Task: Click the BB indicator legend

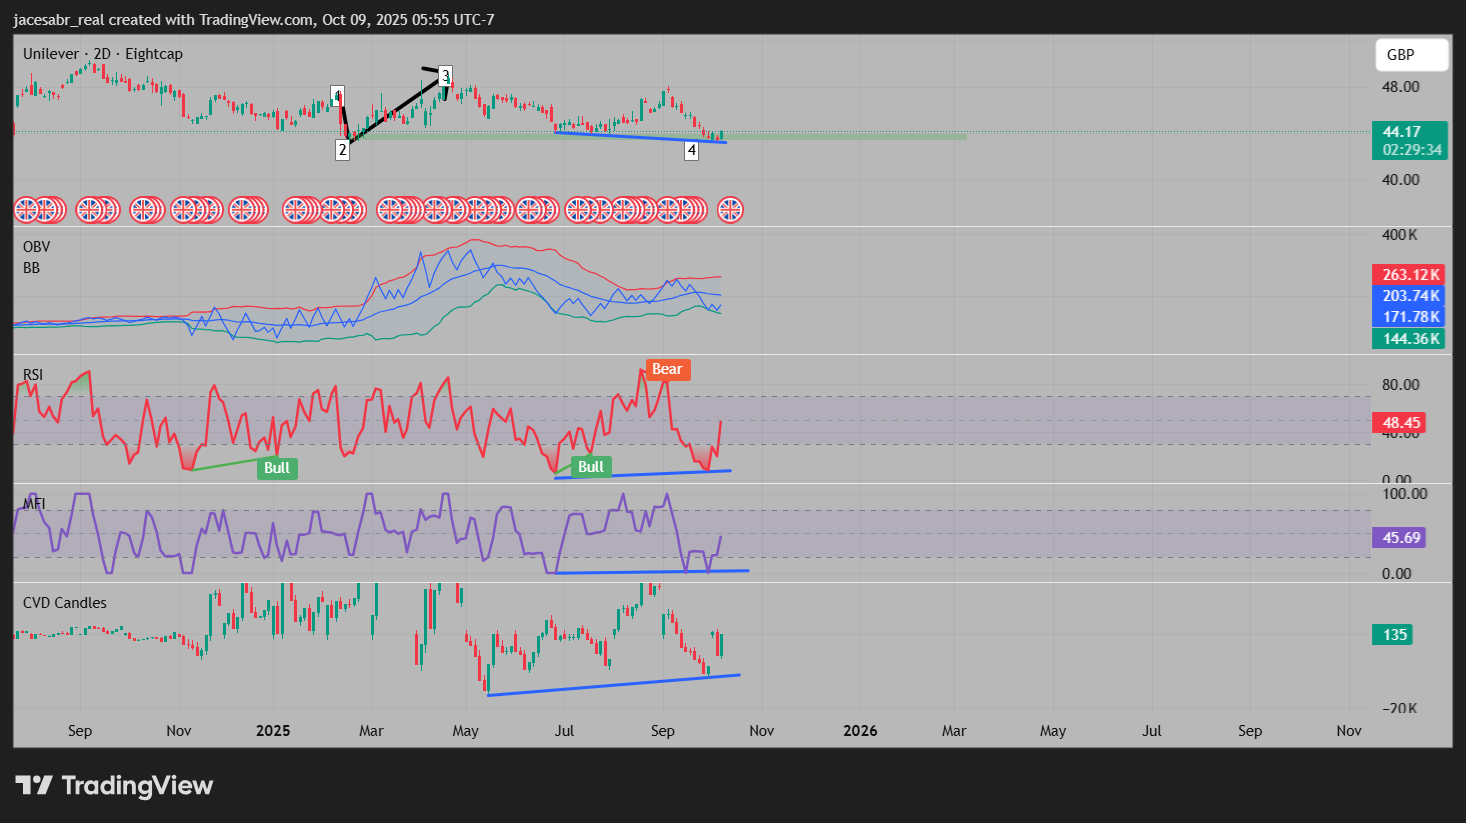Action: 31,268
